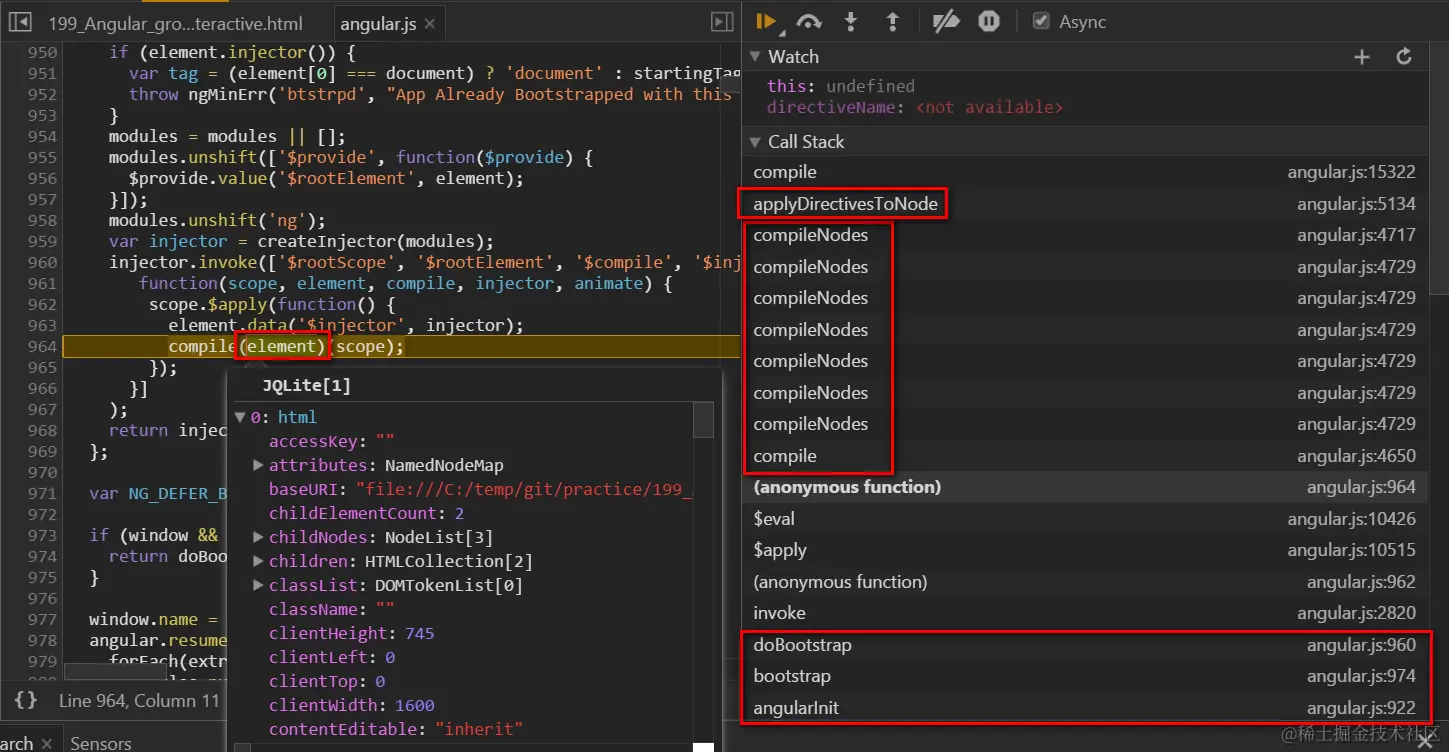1449x752 pixels.
Task: Click the object popover vertical scrollbar
Action: tap(703, 420)
